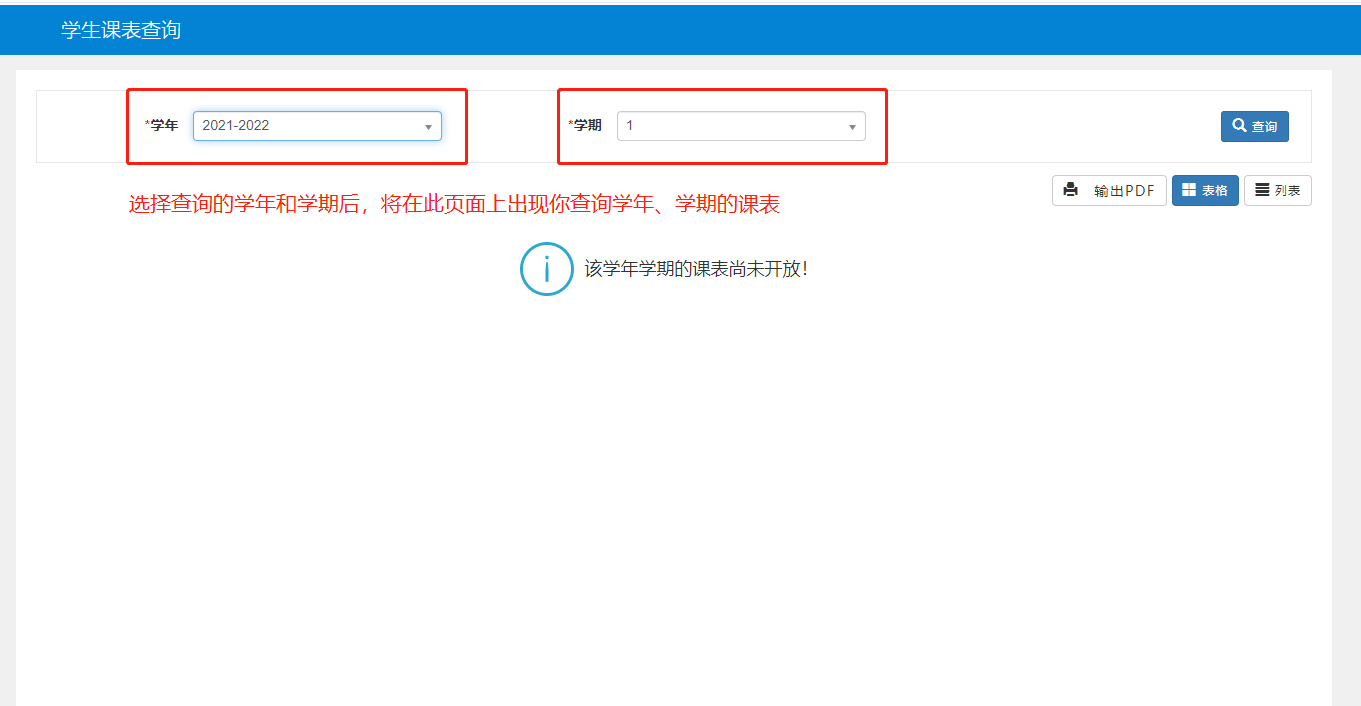Click the printer icon beside 输出PDF

[x=1071, y=190]
